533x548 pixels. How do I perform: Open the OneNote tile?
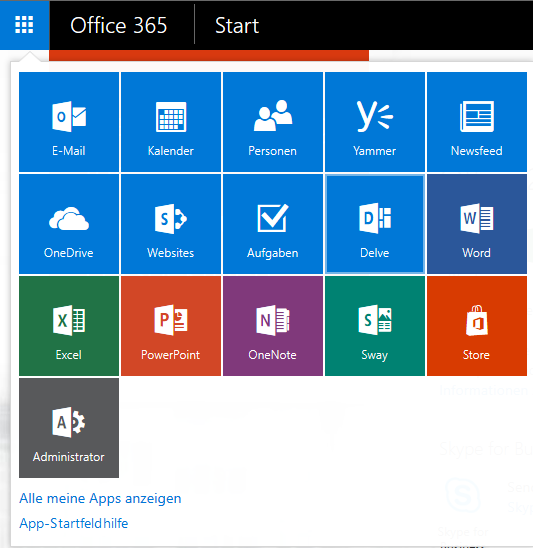[273, 326]
